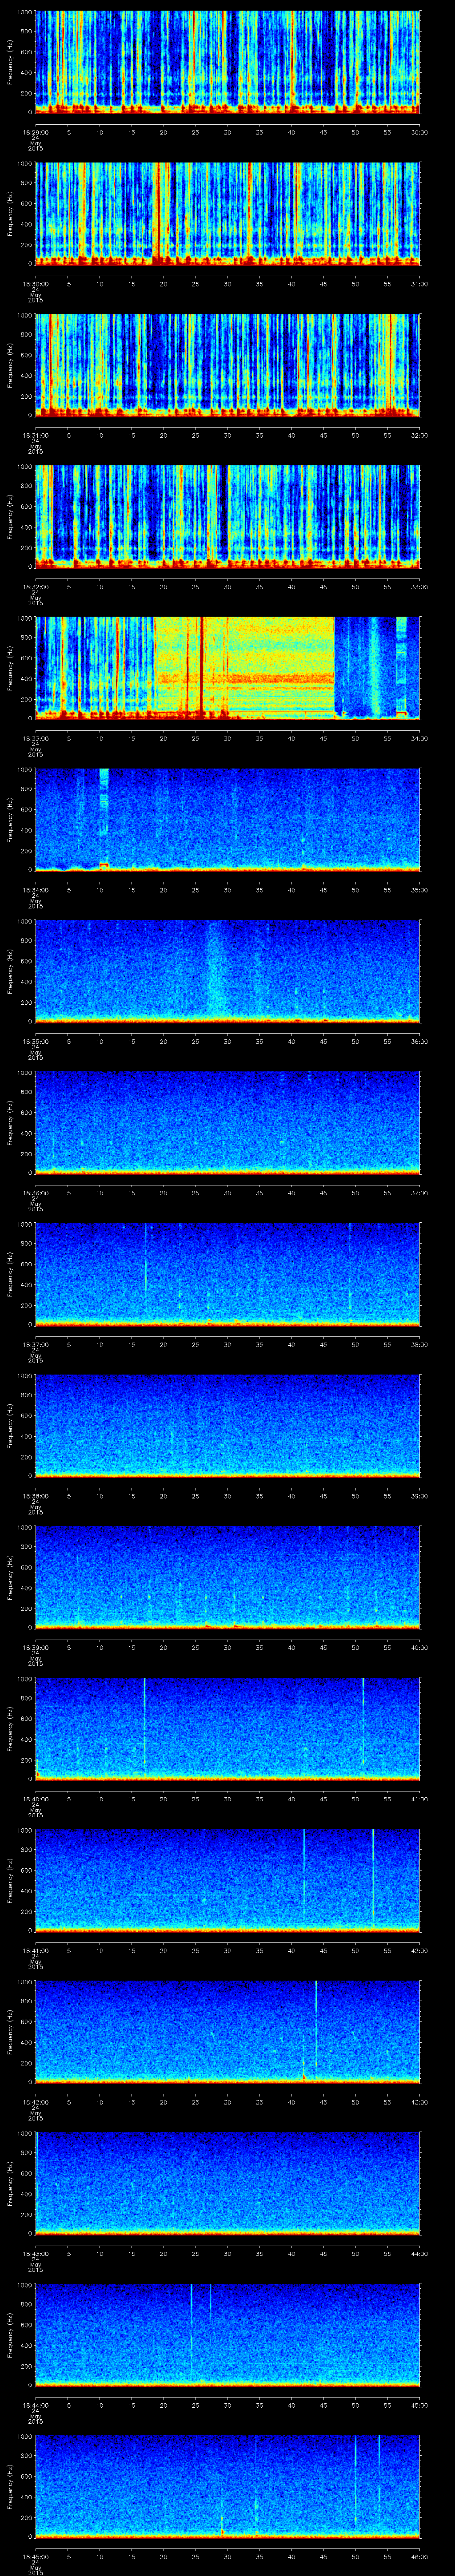Click the 18:33:00 start time label
The image size is (455, 2576).
[35, 738]
